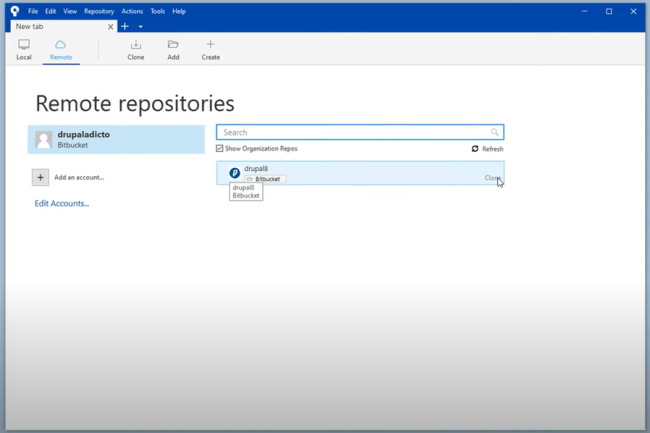Image resolution: width=650 pixels, height=433 pixels.
Task: Click the Bitbucket tag under drupal8
Action: 265,179
